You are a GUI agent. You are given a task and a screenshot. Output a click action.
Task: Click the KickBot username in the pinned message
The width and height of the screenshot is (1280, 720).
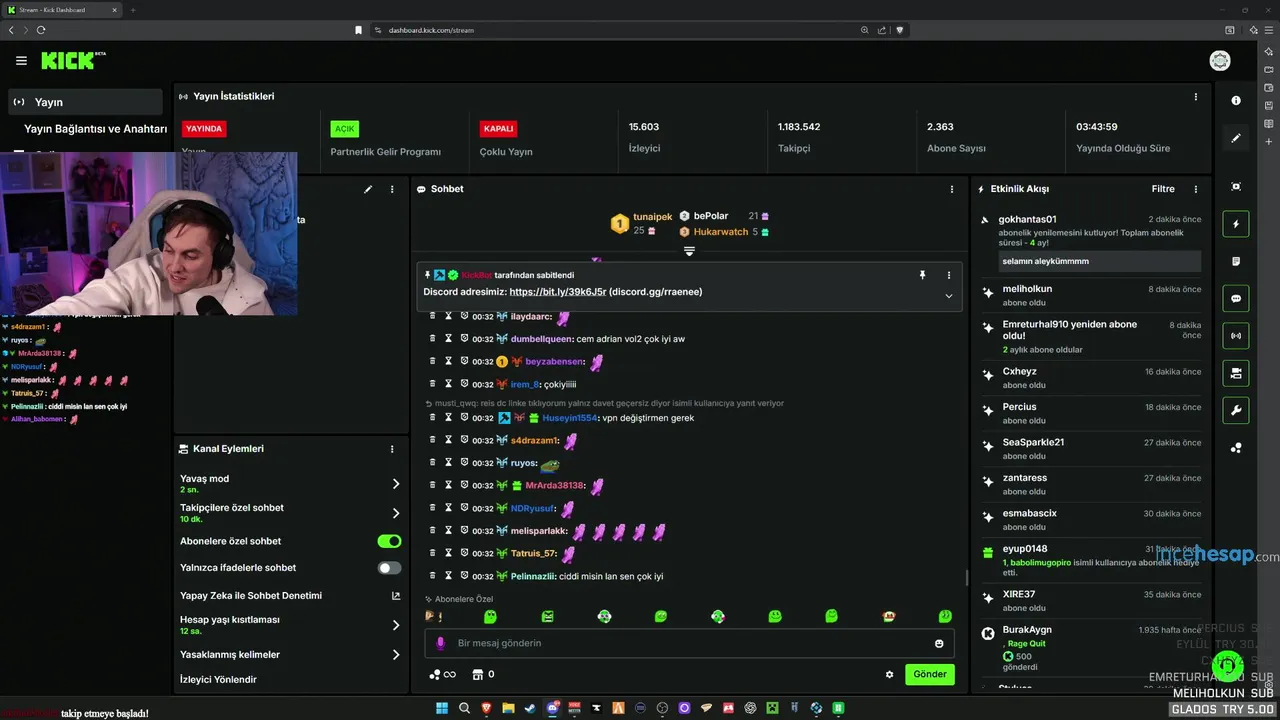click(477, 275)
